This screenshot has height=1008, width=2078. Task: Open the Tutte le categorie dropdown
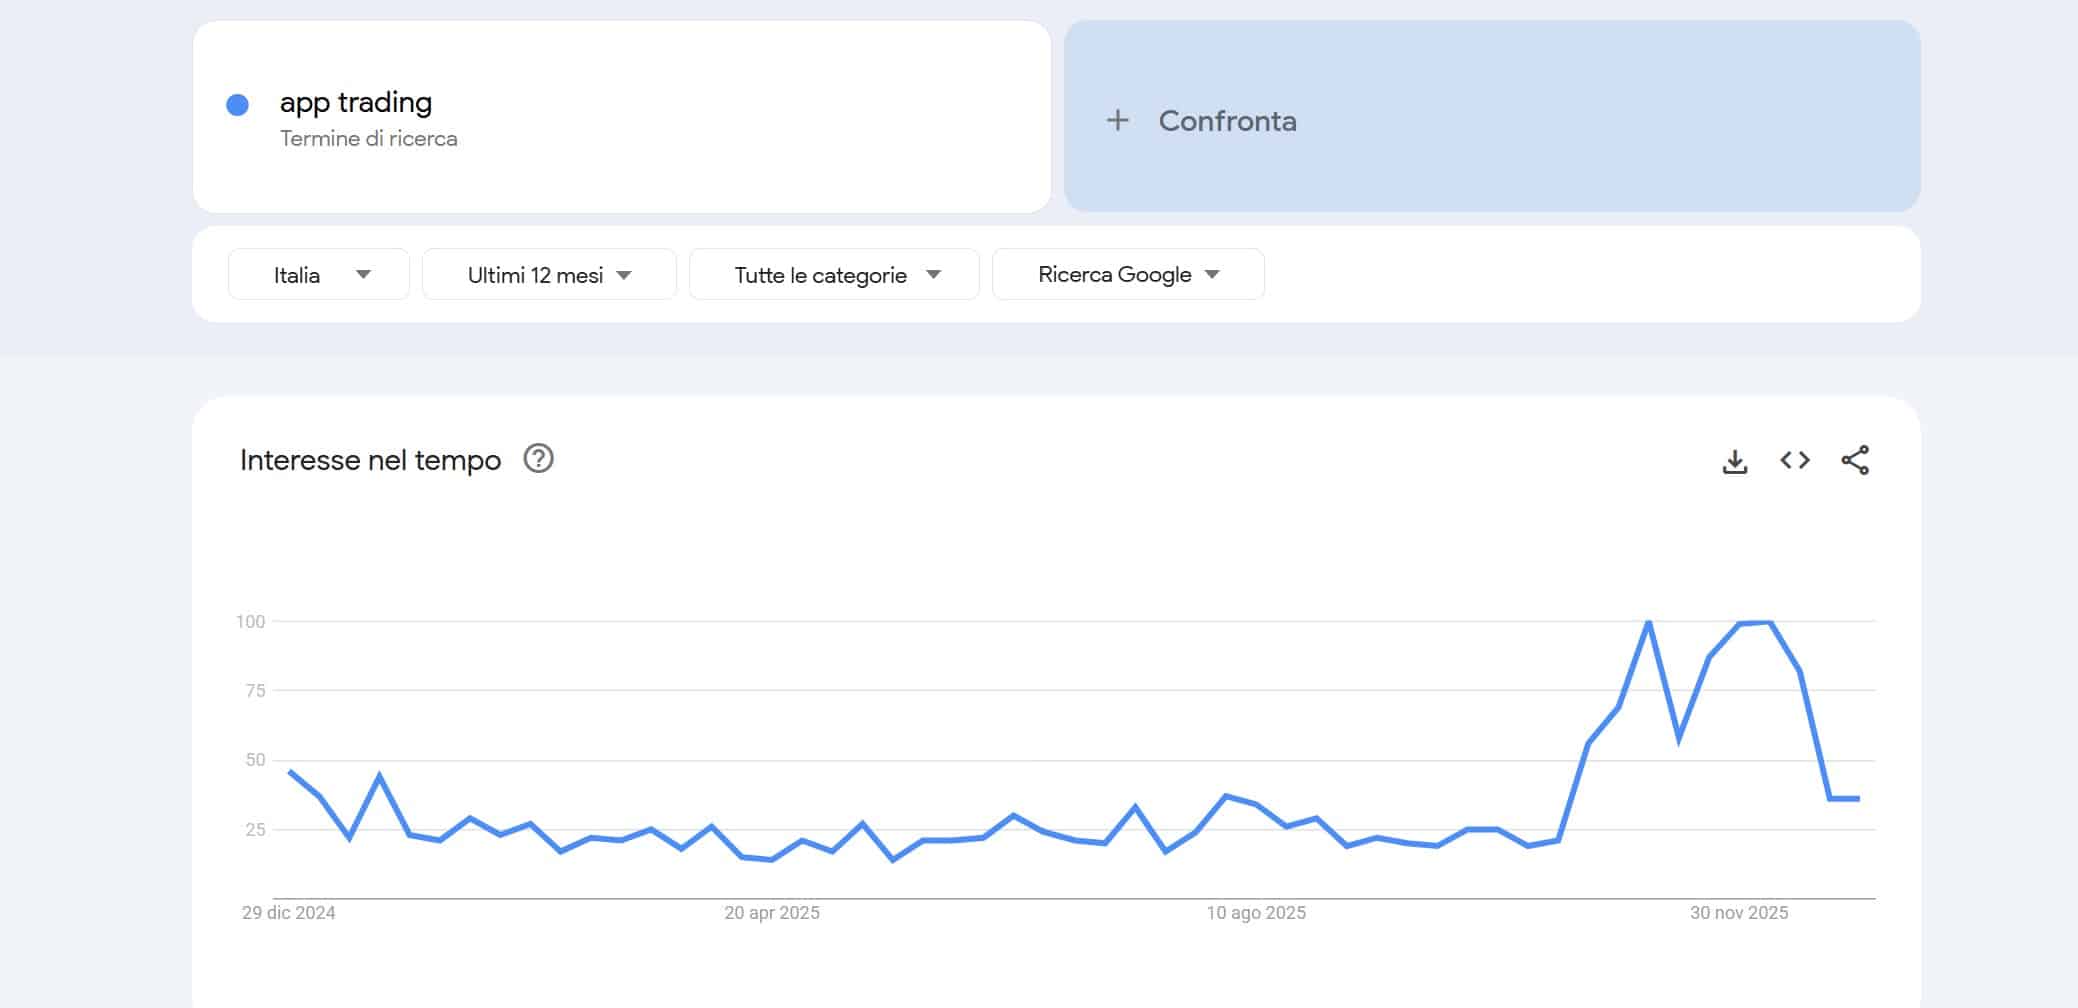click(x=833, y=273)
